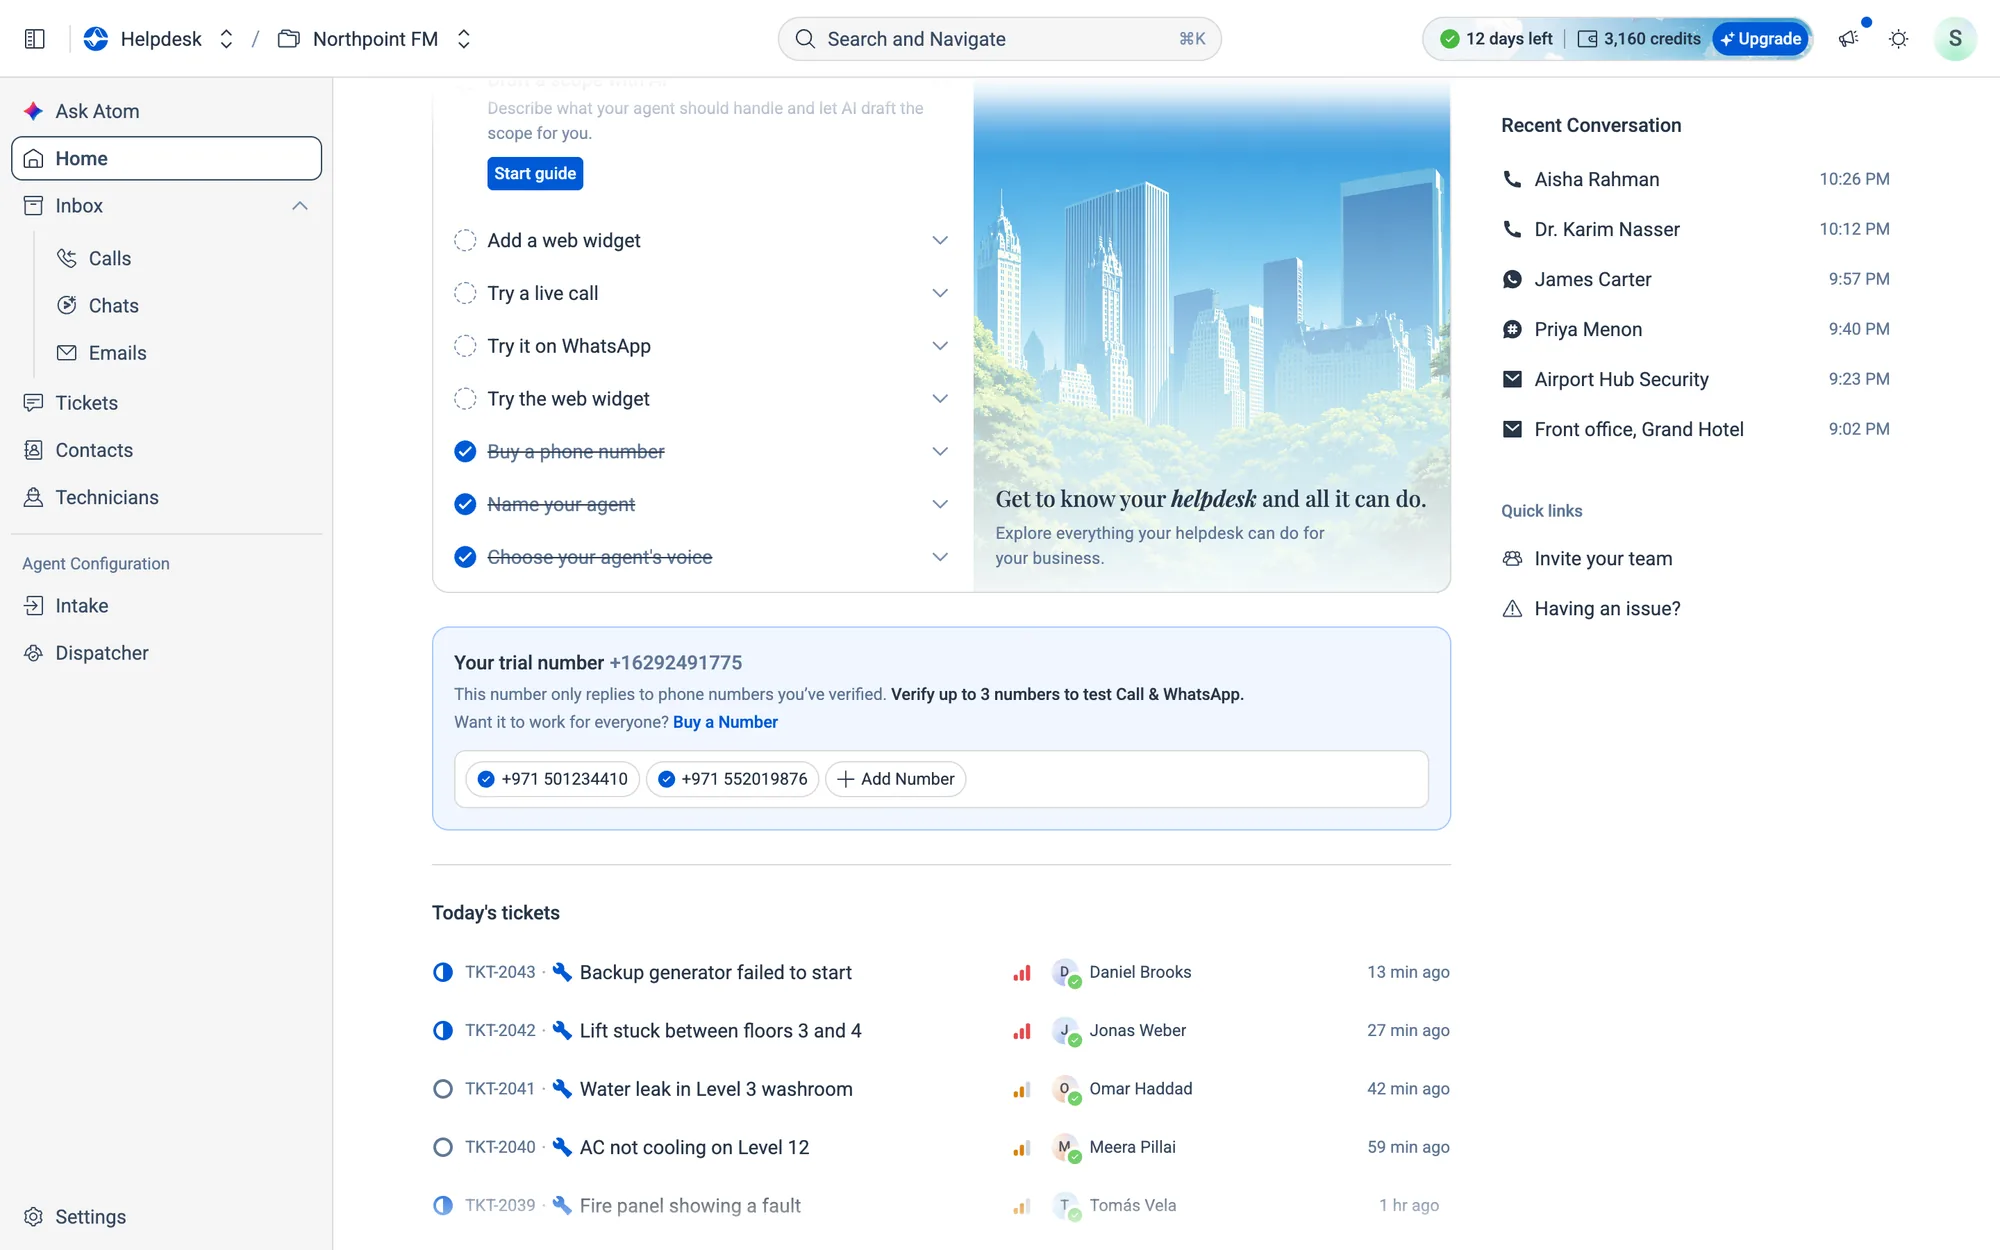
Task: Click Omar Haddad avatar
Action: (1066, 1089)
